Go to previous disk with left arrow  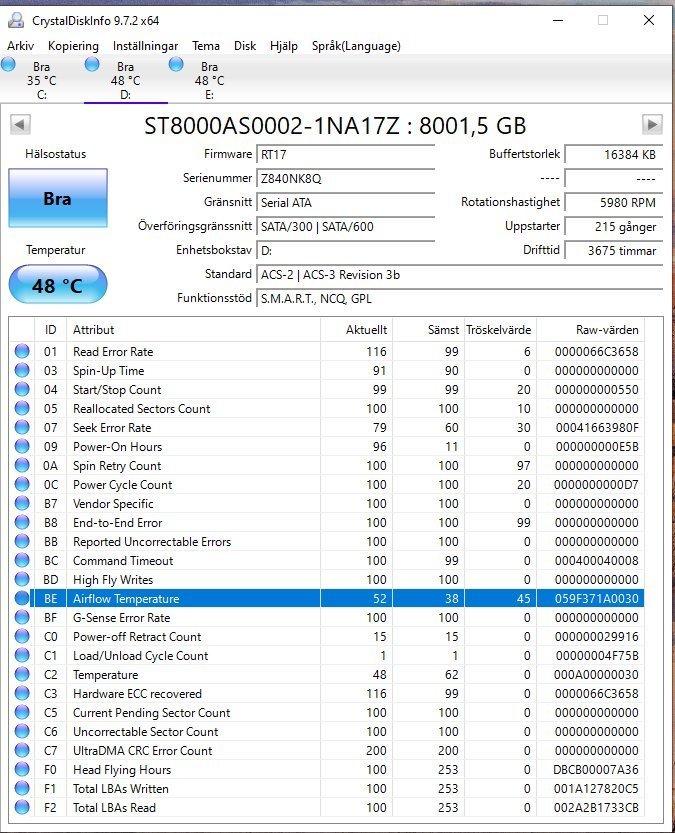pyautogui.click(x=20, y=125)
